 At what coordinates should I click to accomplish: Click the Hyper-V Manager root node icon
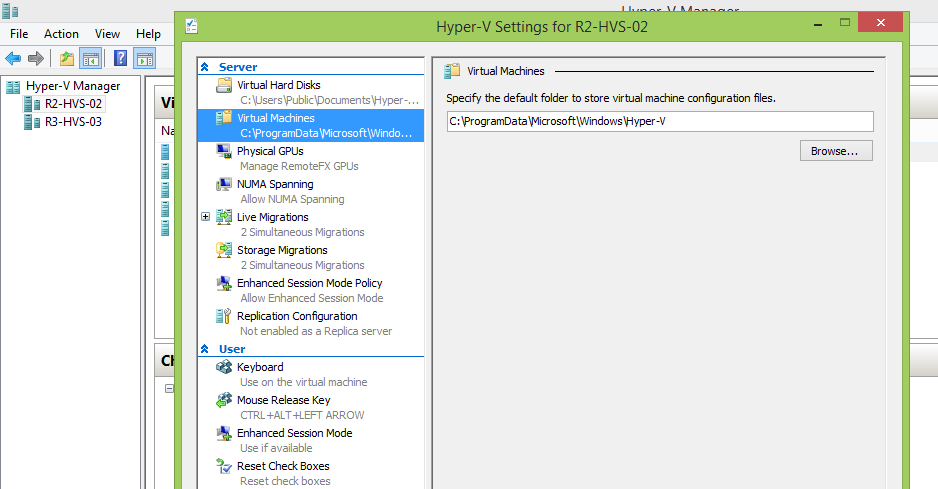(13, 87)
